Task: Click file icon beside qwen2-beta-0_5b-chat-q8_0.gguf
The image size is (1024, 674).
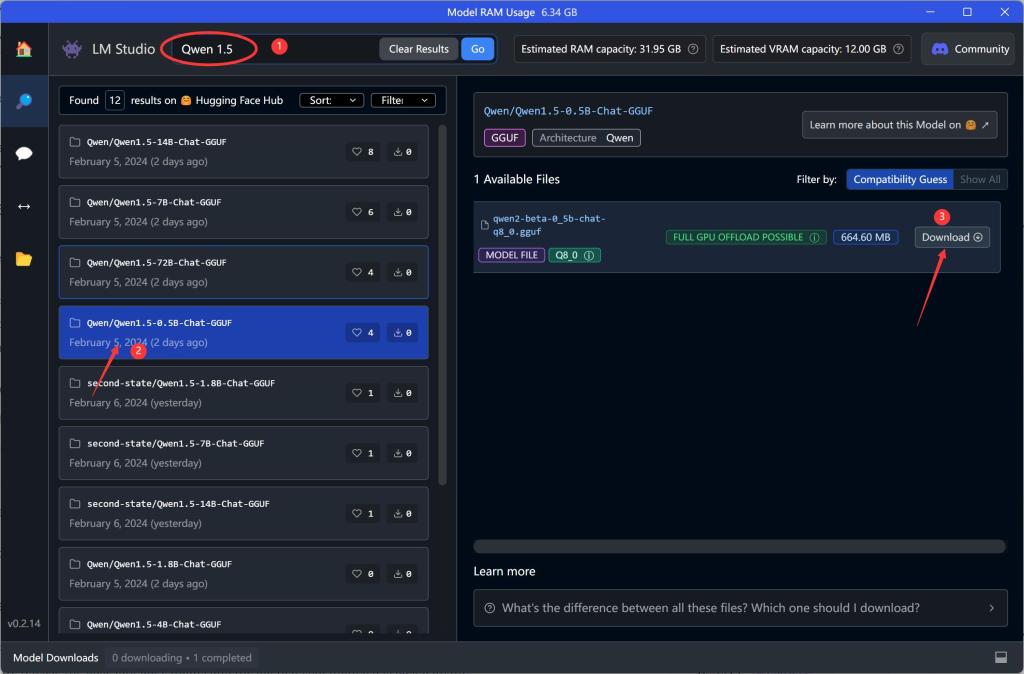Action: pyautogui.click(x=485, y=225)
